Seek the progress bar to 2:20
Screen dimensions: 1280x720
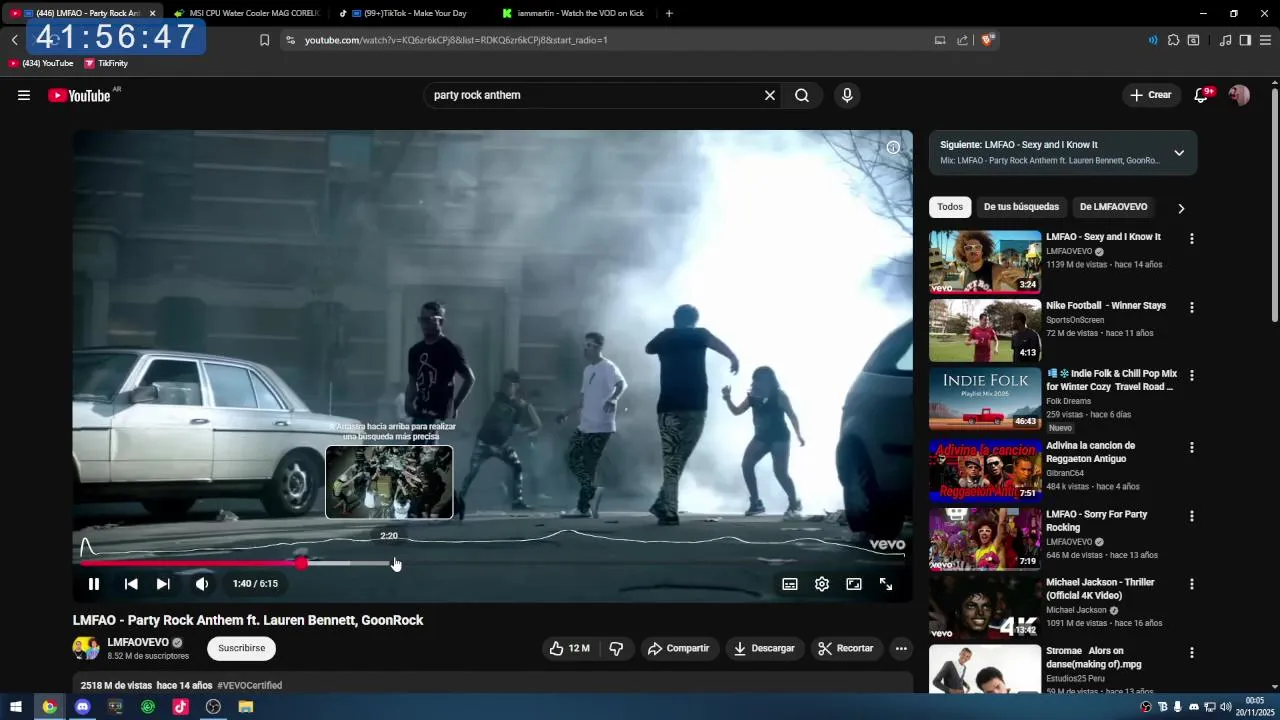[x=389, y=563]
